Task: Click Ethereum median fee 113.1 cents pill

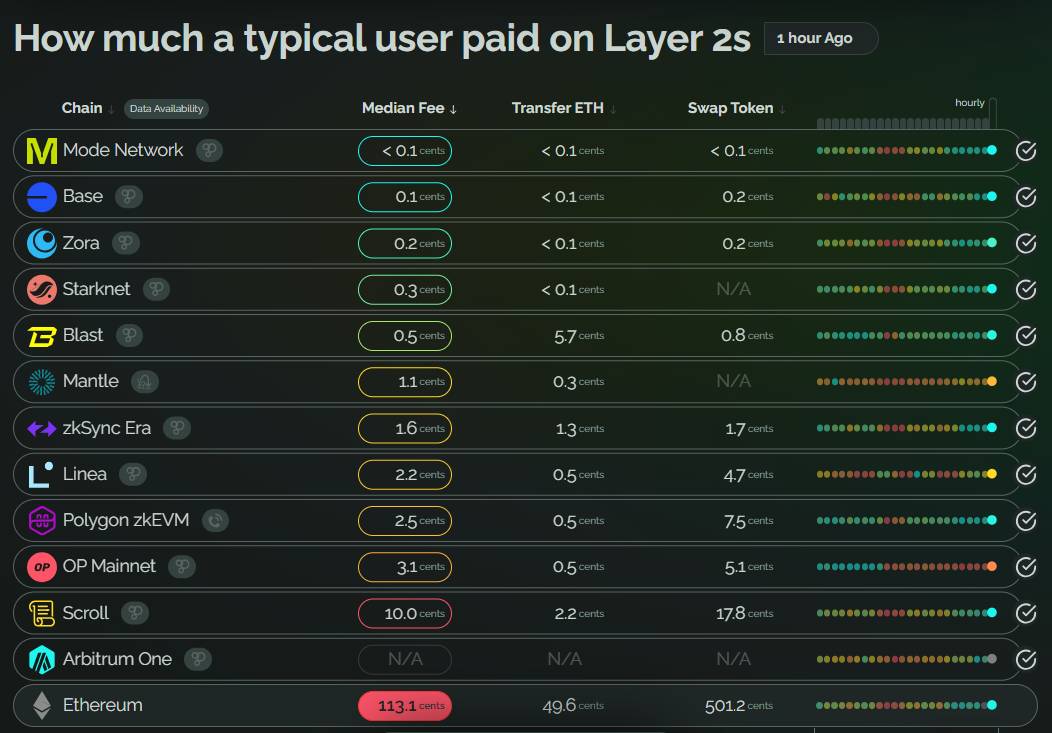Action: pyautogui.click(x=405, y=706)
